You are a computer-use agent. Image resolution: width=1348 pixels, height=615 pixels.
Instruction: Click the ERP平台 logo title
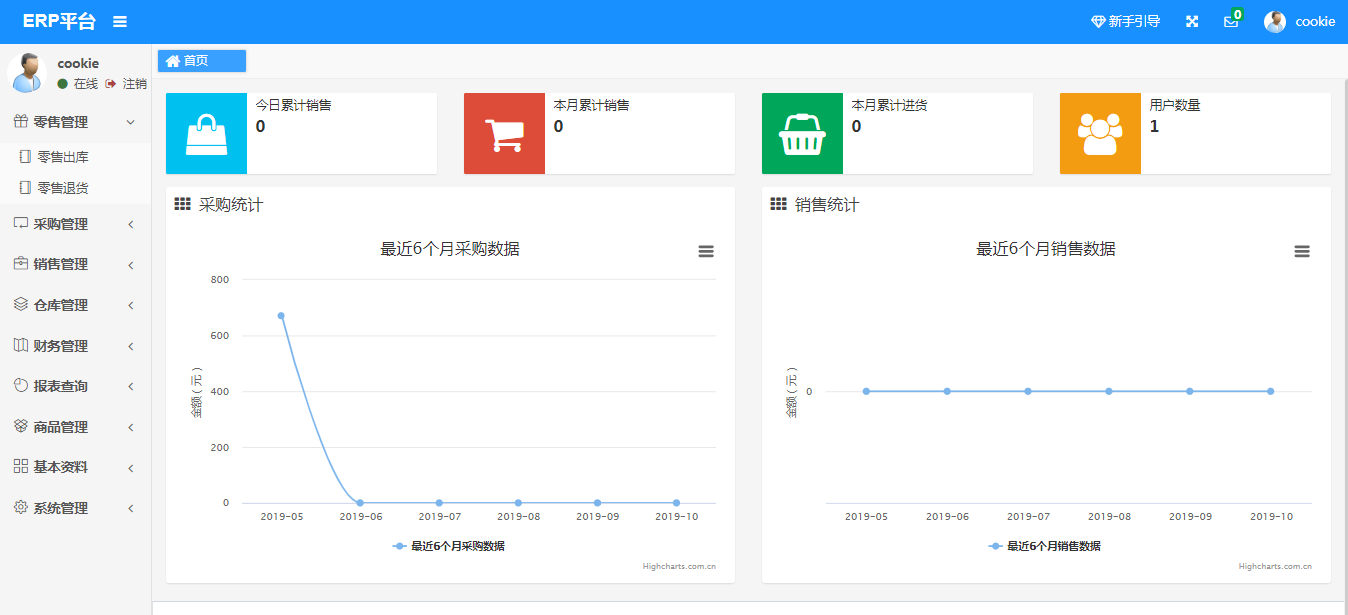click(60, 21)
